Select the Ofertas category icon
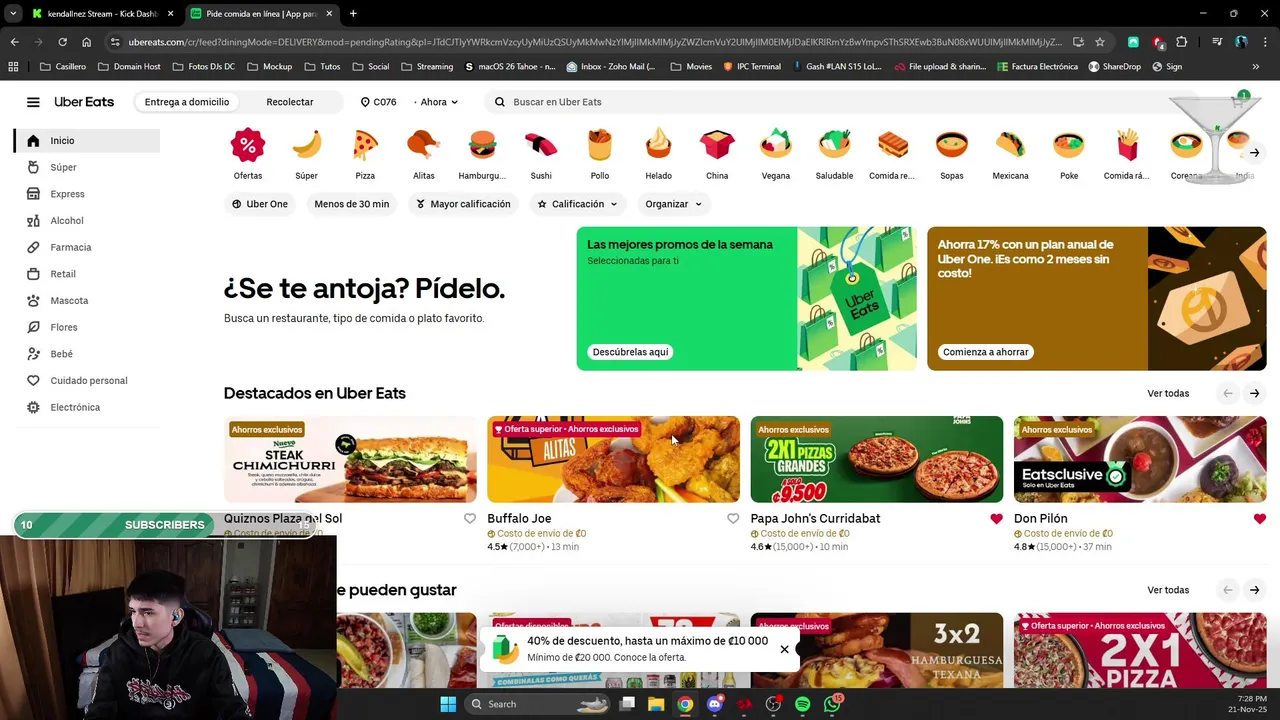The width and height of the screenshot is (1280, 720). (248, 146)
